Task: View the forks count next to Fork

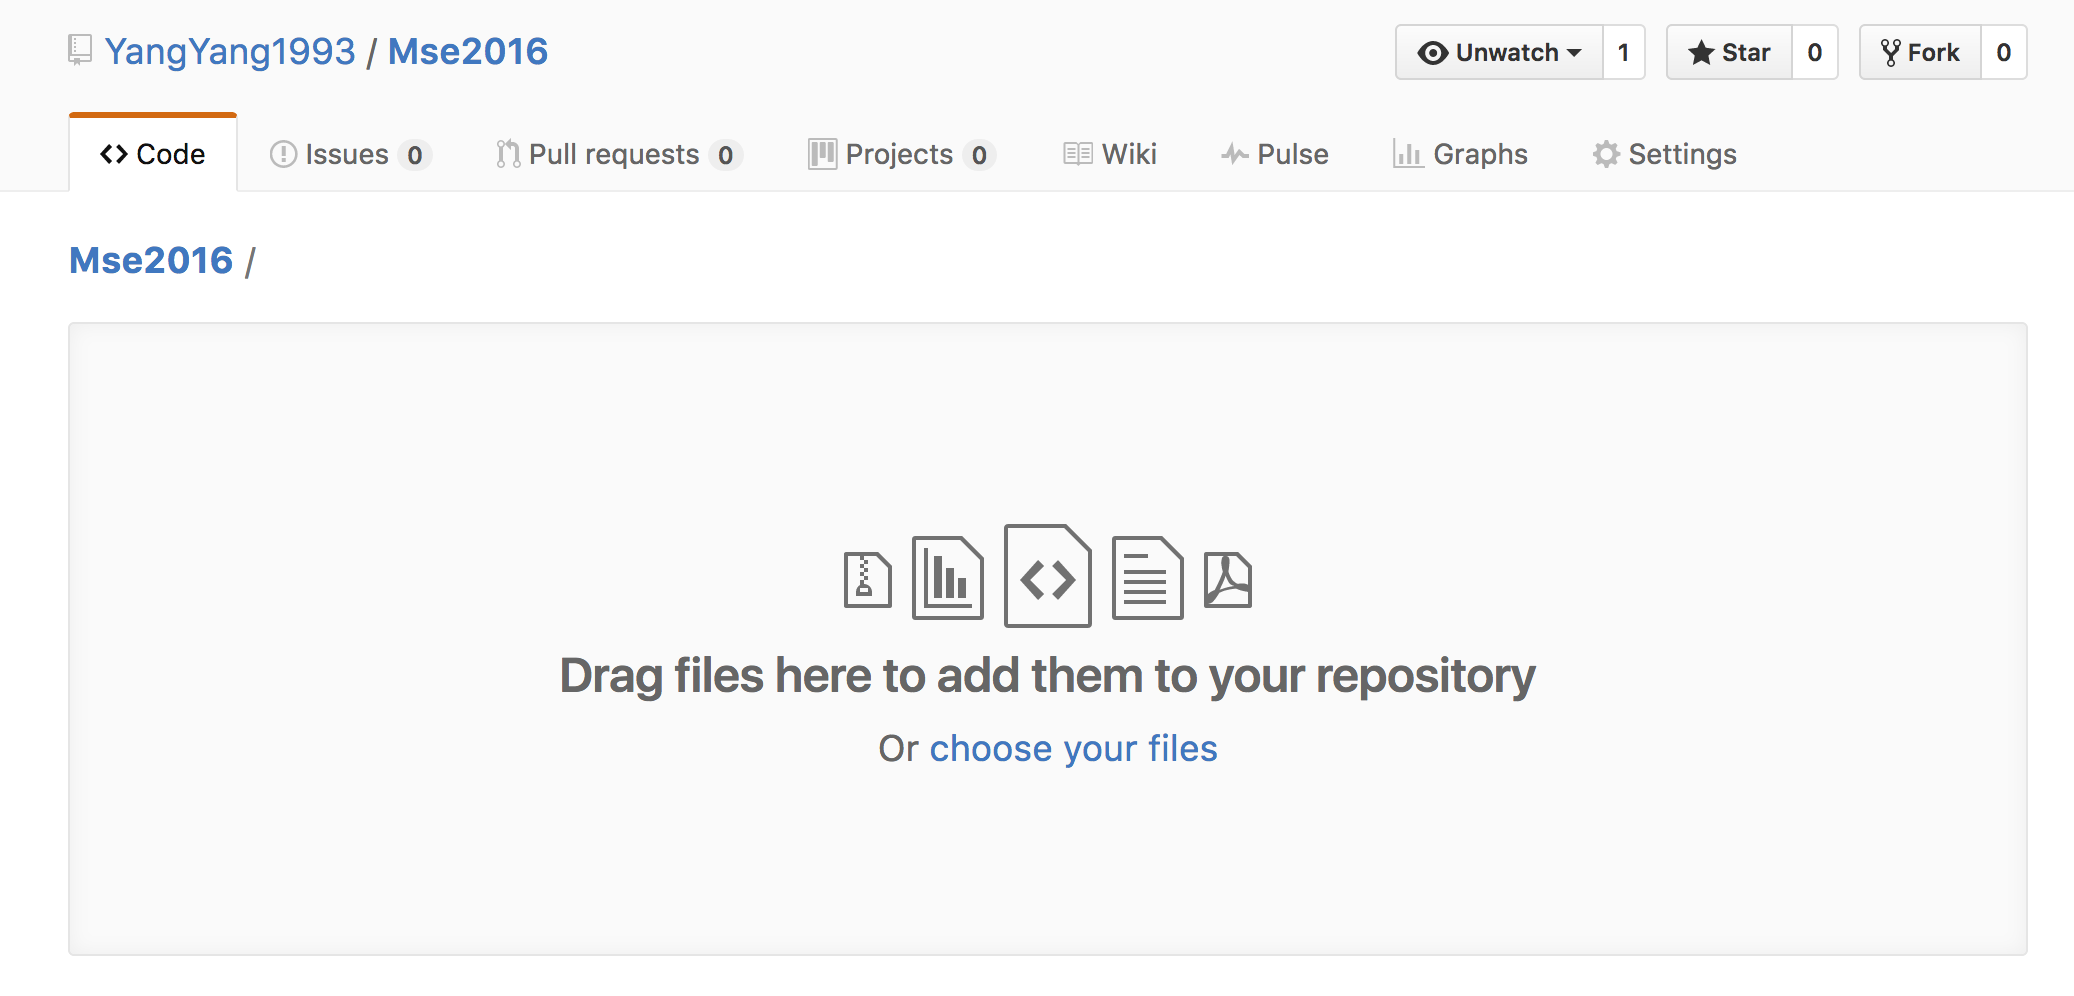Action: tap(2004, 52)
